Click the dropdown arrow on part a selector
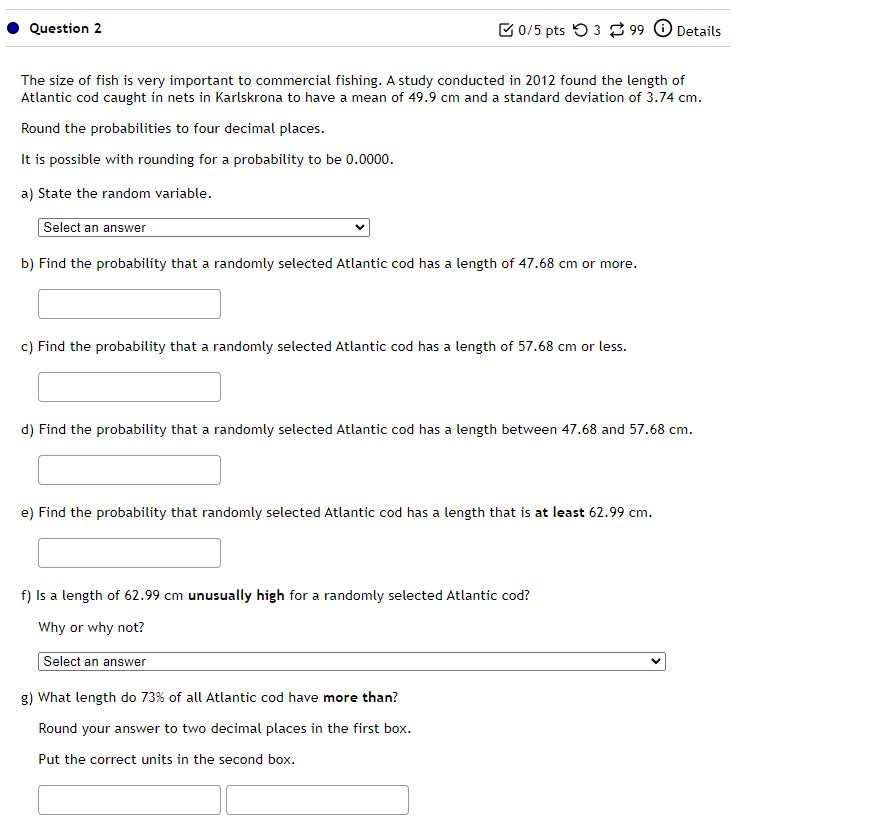The width and height of the screenshot is (892, 828). 359,227
